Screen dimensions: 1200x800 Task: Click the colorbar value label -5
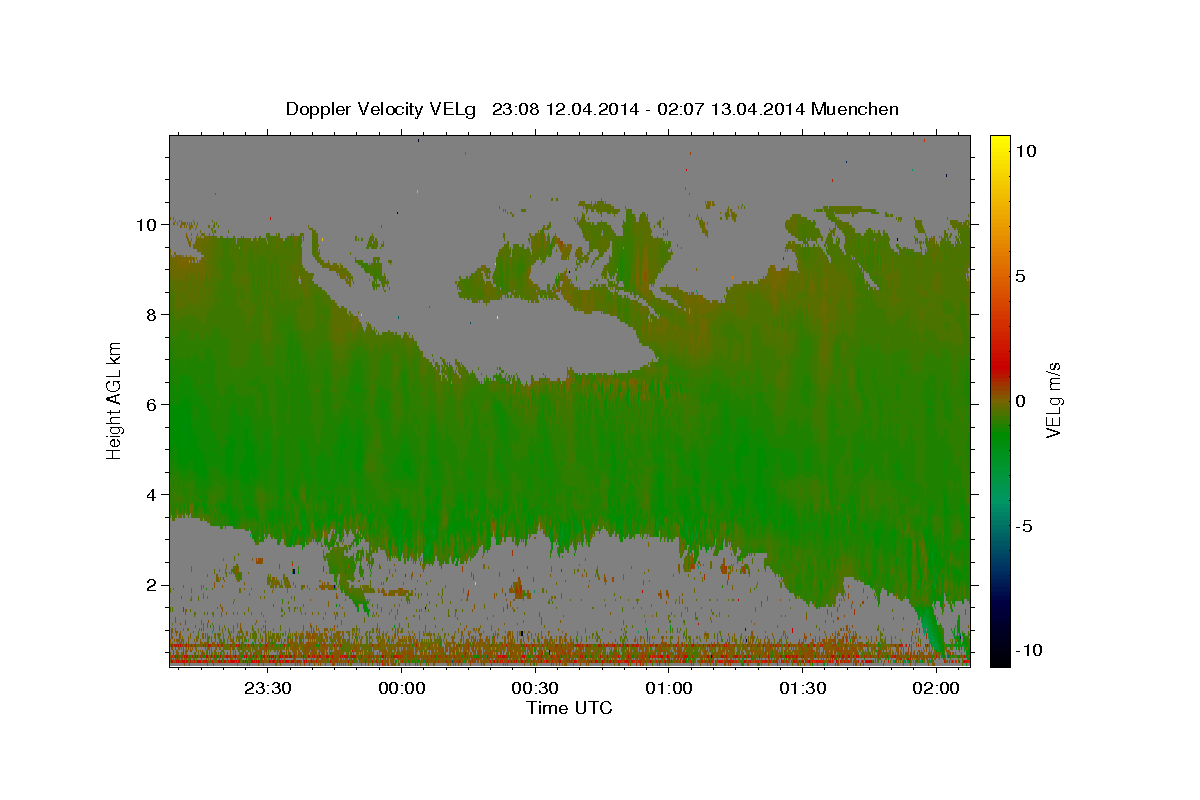pos(1024,526)
